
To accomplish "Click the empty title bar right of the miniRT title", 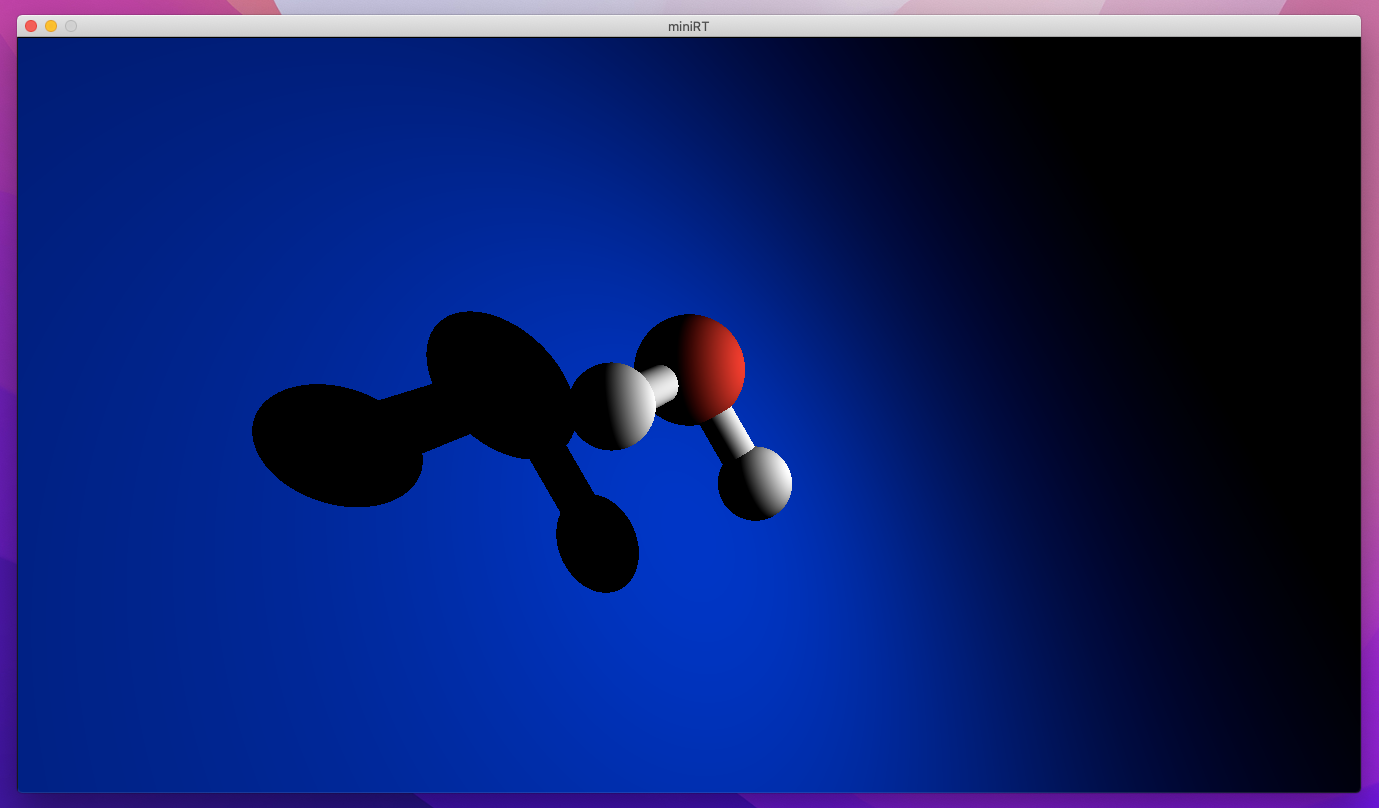I will pos(1000,26).
